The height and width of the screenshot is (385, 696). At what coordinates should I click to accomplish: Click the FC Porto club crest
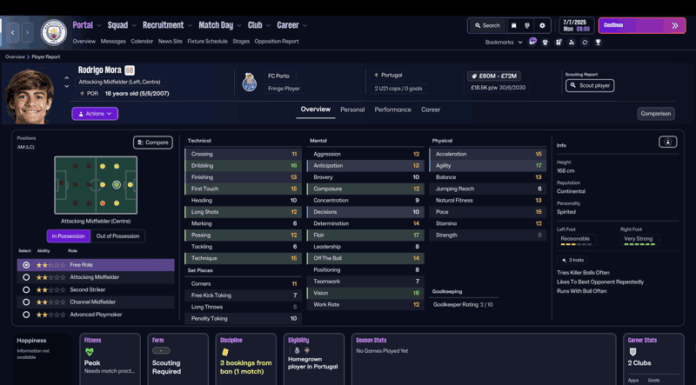(x=249, y=83)
